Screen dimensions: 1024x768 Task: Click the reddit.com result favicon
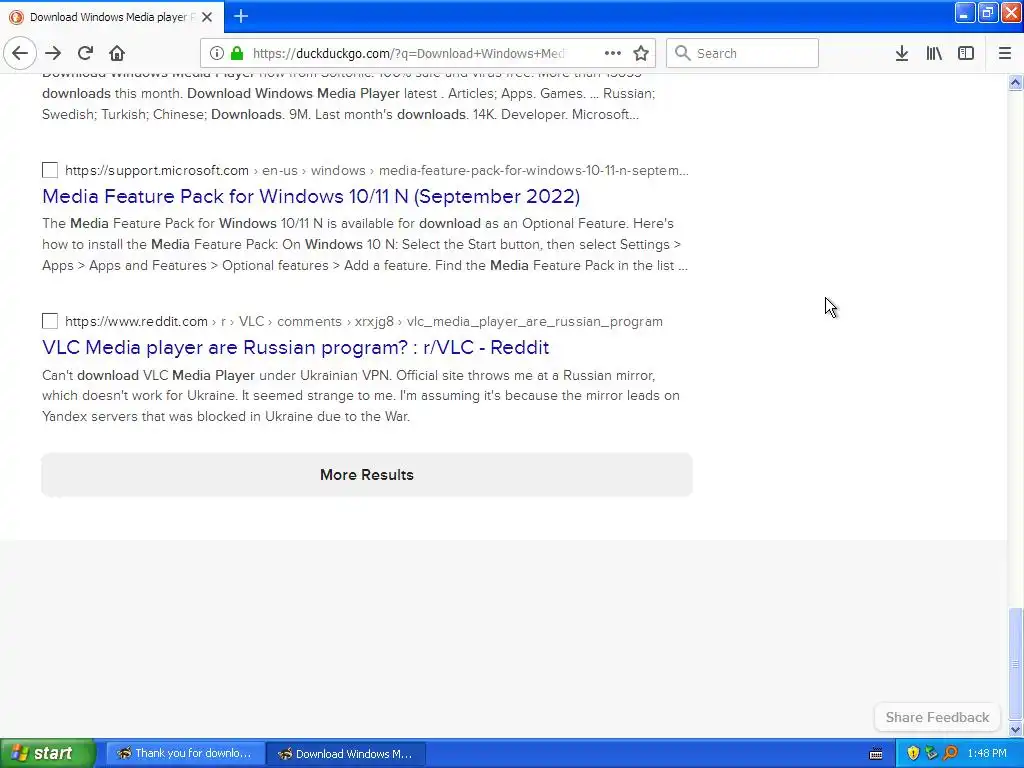[50, 321]
